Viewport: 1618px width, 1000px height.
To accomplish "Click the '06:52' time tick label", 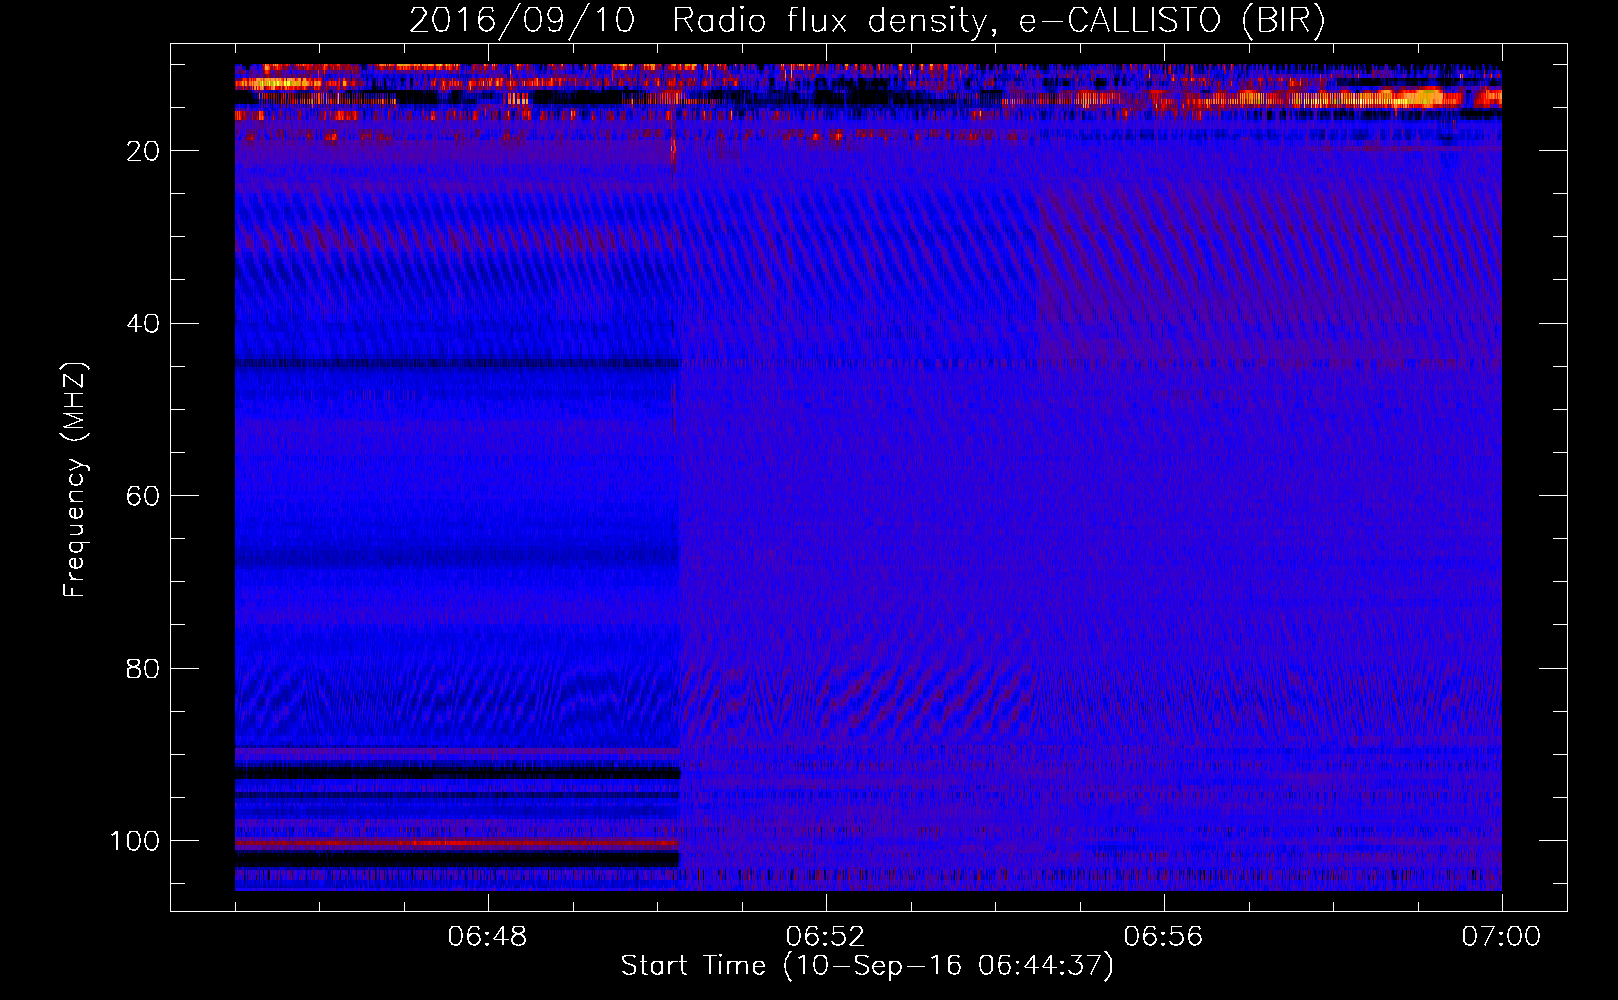I will pos(825,937).
